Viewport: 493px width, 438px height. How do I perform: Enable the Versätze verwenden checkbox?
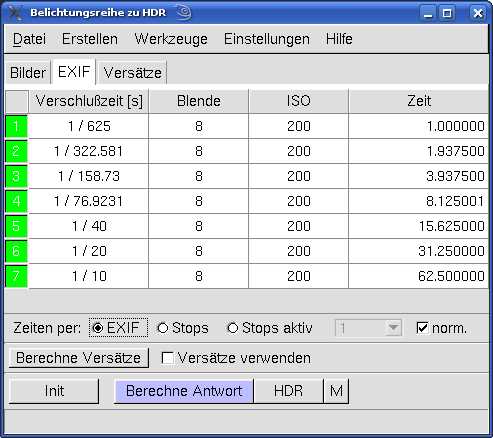click(x=236, y=358)
